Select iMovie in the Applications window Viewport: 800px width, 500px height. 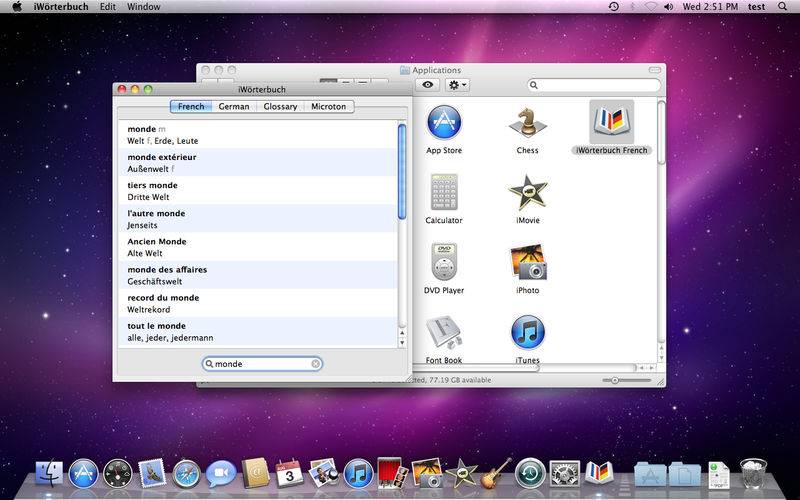pyautogui.click(x=528, y=199)
